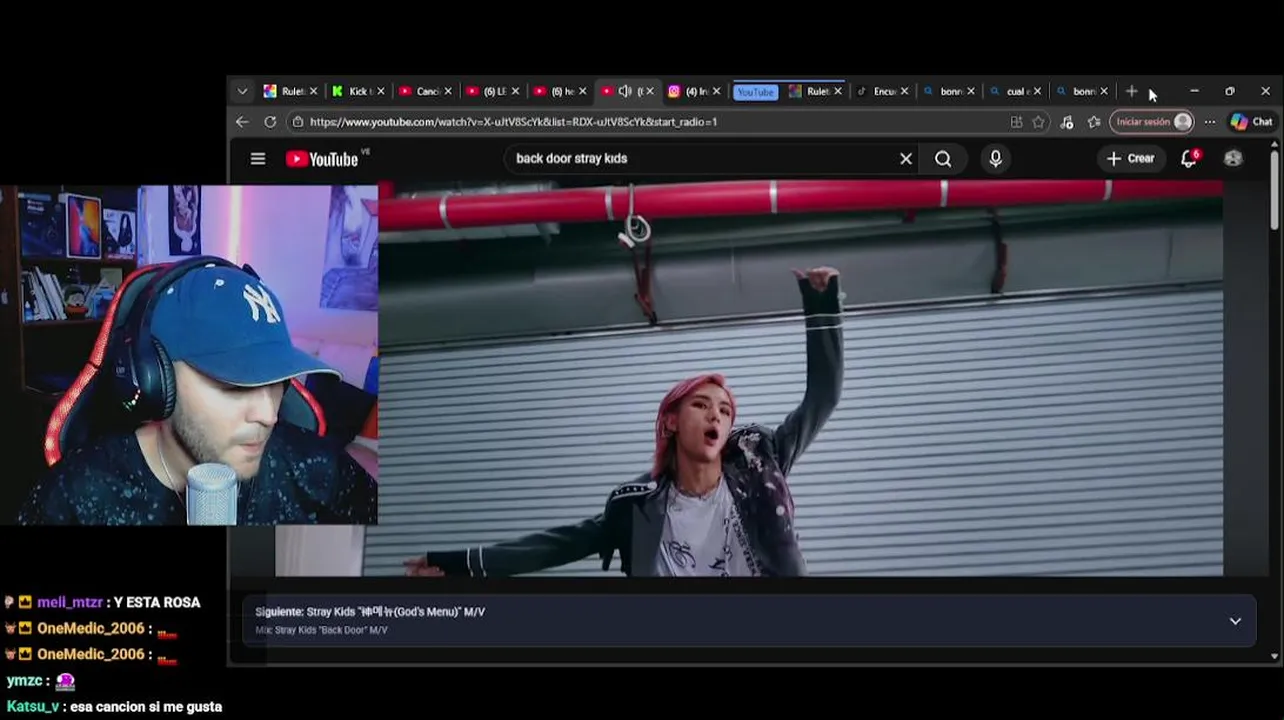Add this page to favorites star
The image size is (1284, 720).
coord(1039,122)
